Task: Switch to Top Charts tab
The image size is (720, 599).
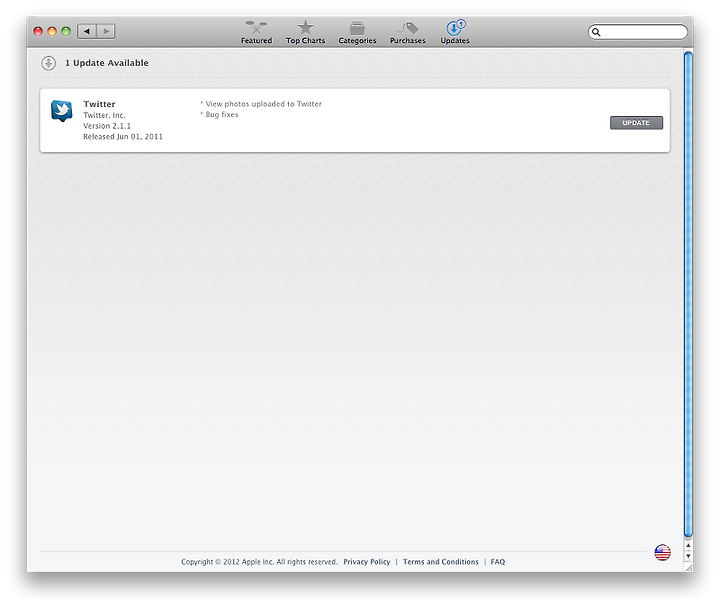Action: point(305,33)
